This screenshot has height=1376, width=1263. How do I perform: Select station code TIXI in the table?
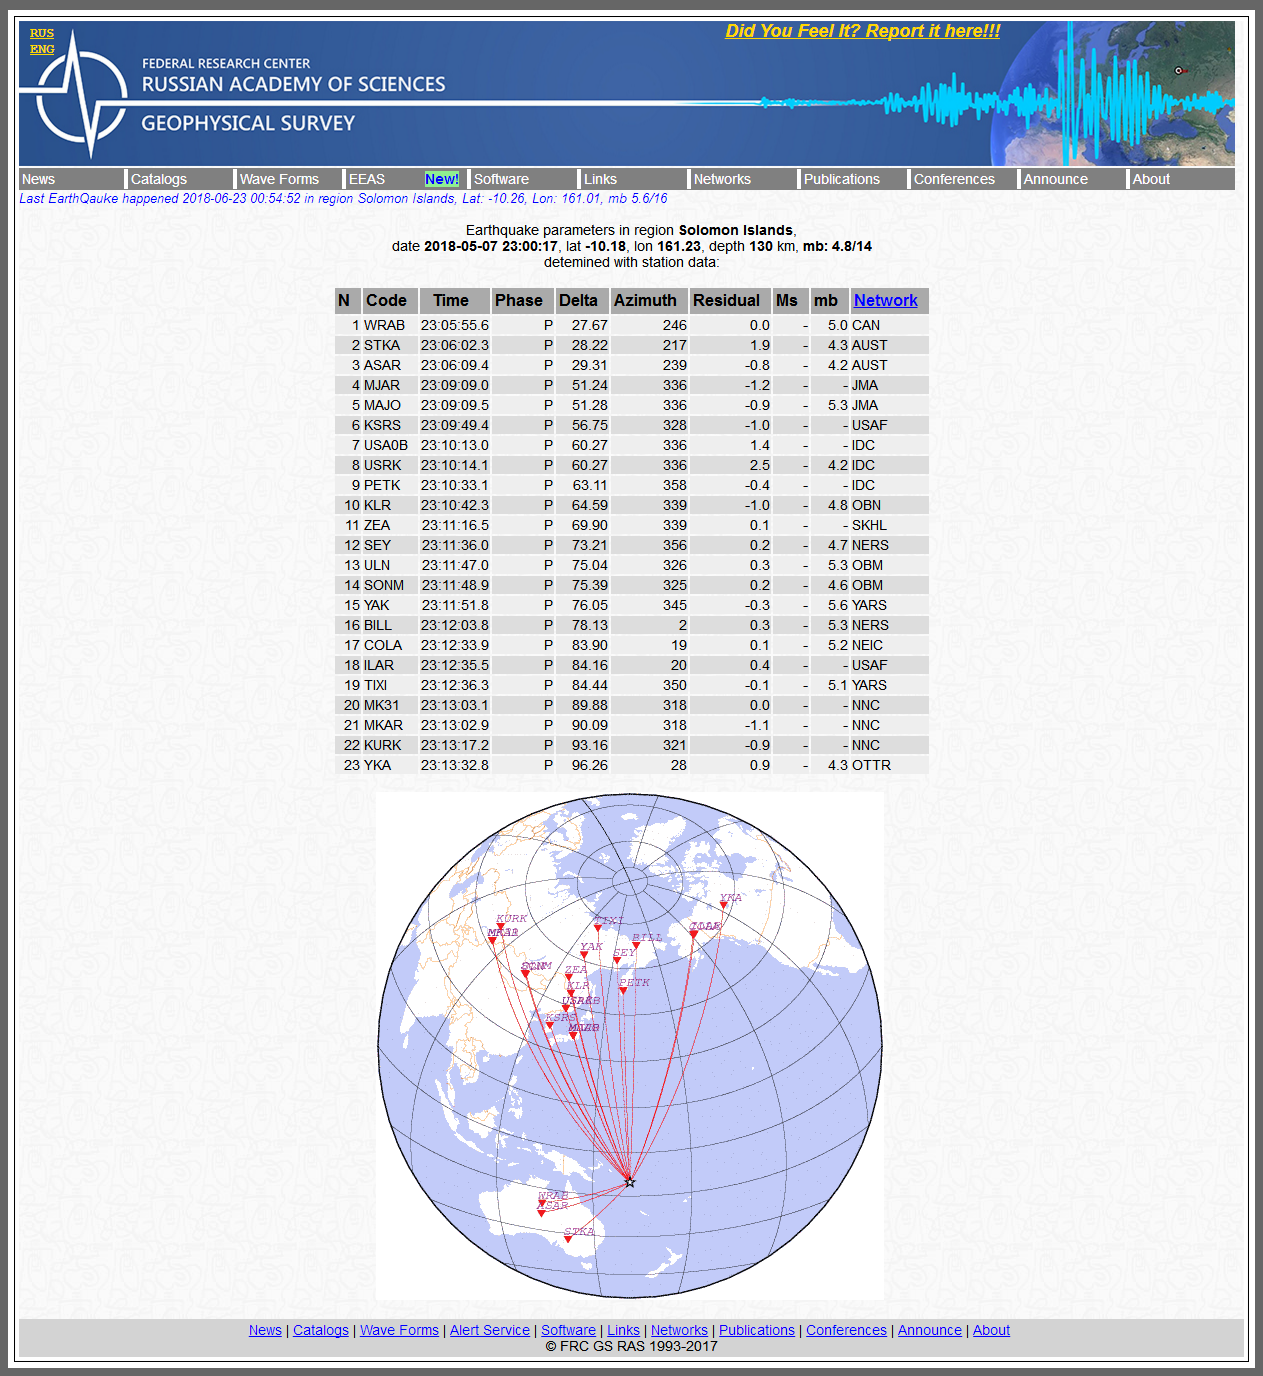point(375,685)
